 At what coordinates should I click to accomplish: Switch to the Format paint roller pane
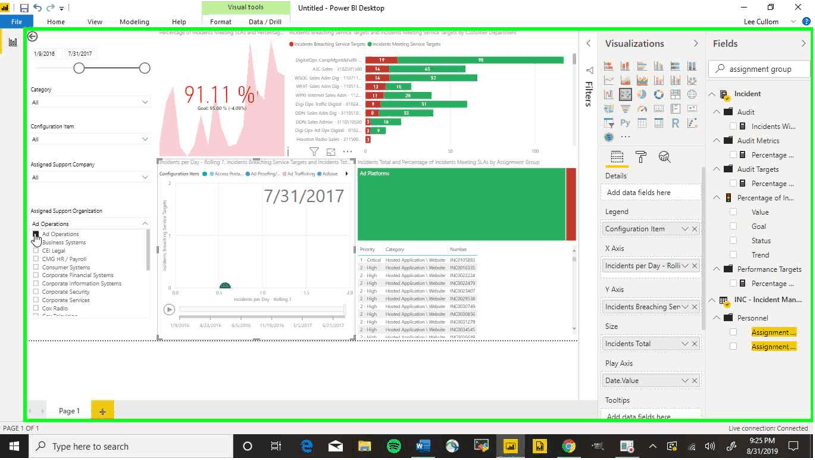pyautogui.click(x=641, y=157)
